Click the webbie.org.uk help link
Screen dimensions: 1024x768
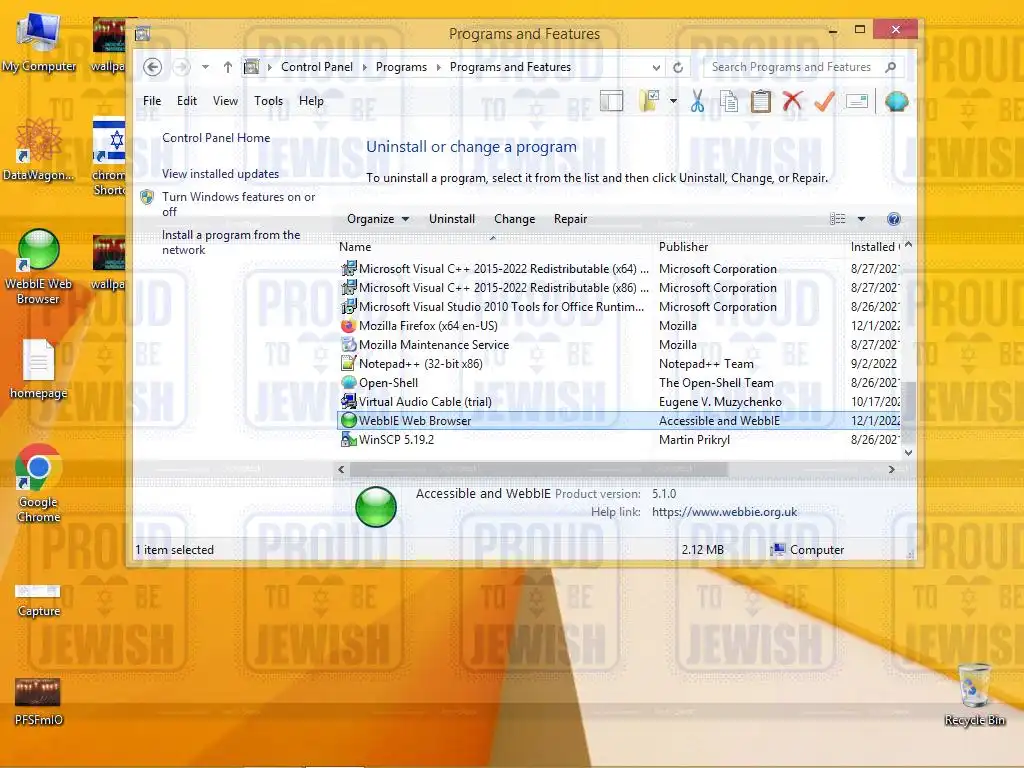coord(724,512)
